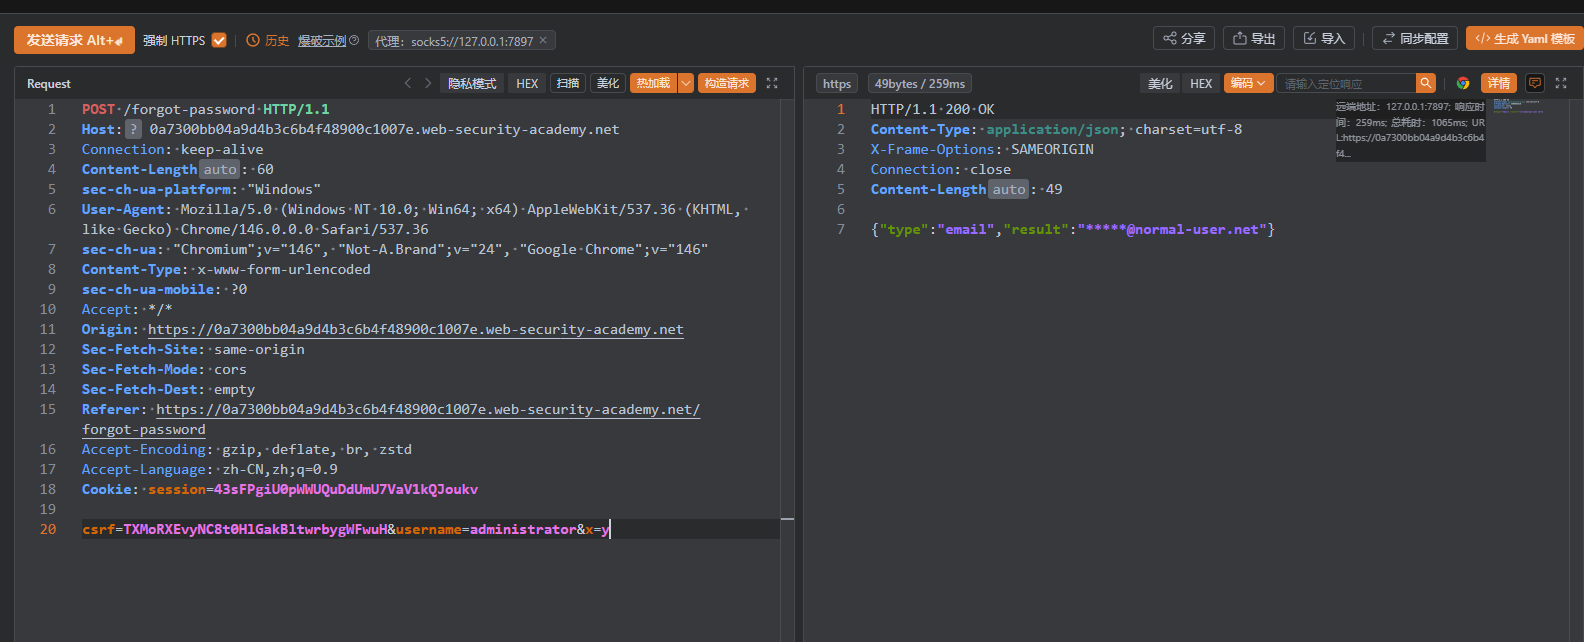Click the Content-Length auto tag in request
The width and height of the screenshot is (1584, 642).
[220, 169]
